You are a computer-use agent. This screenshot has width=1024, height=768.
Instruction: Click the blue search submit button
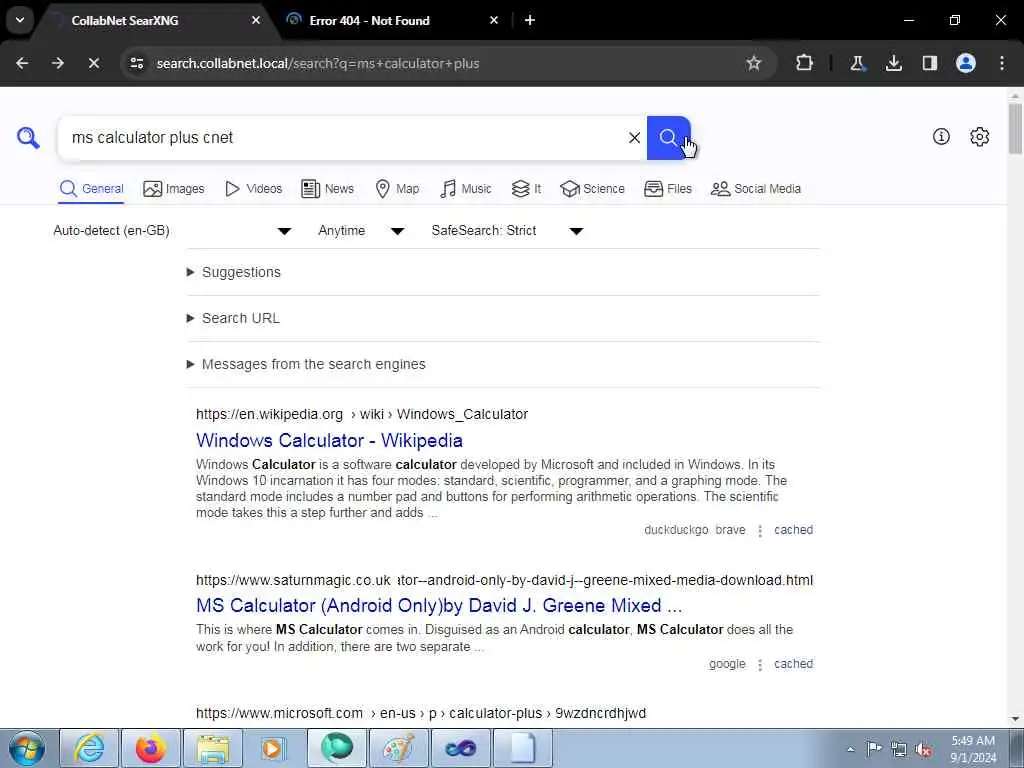click(668, 138)
